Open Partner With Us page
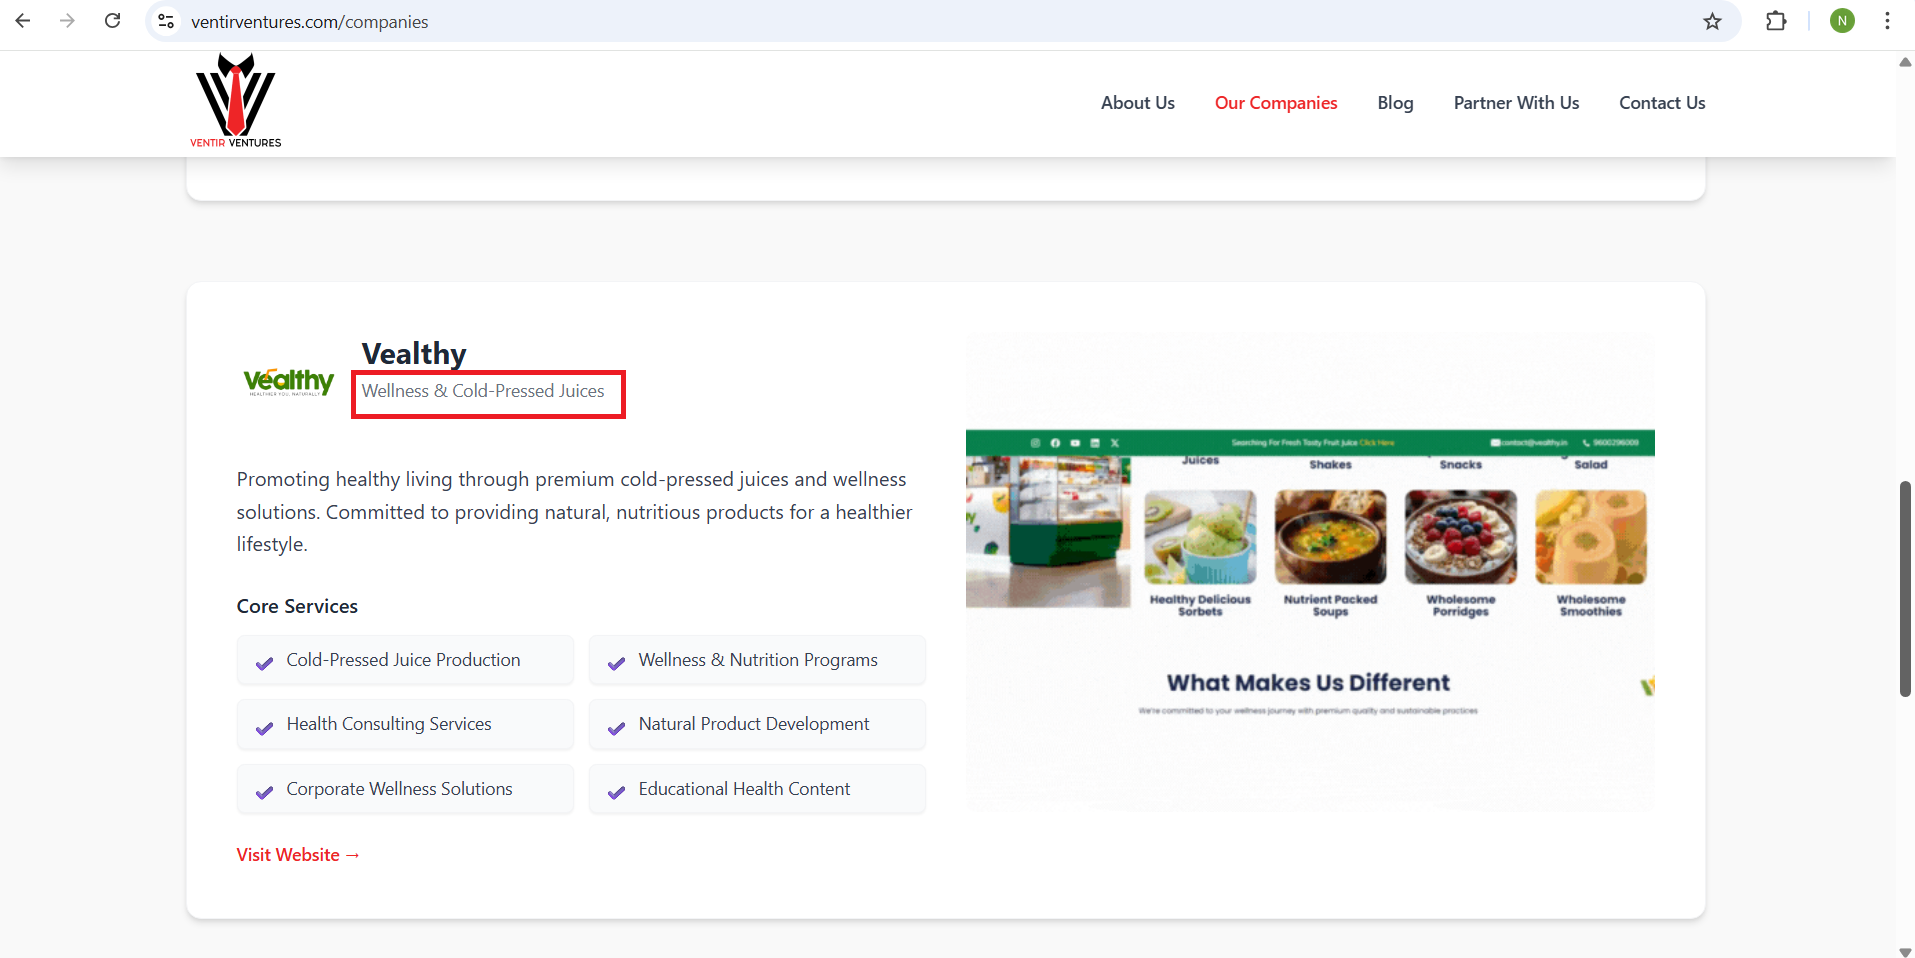 point(1516,103)
